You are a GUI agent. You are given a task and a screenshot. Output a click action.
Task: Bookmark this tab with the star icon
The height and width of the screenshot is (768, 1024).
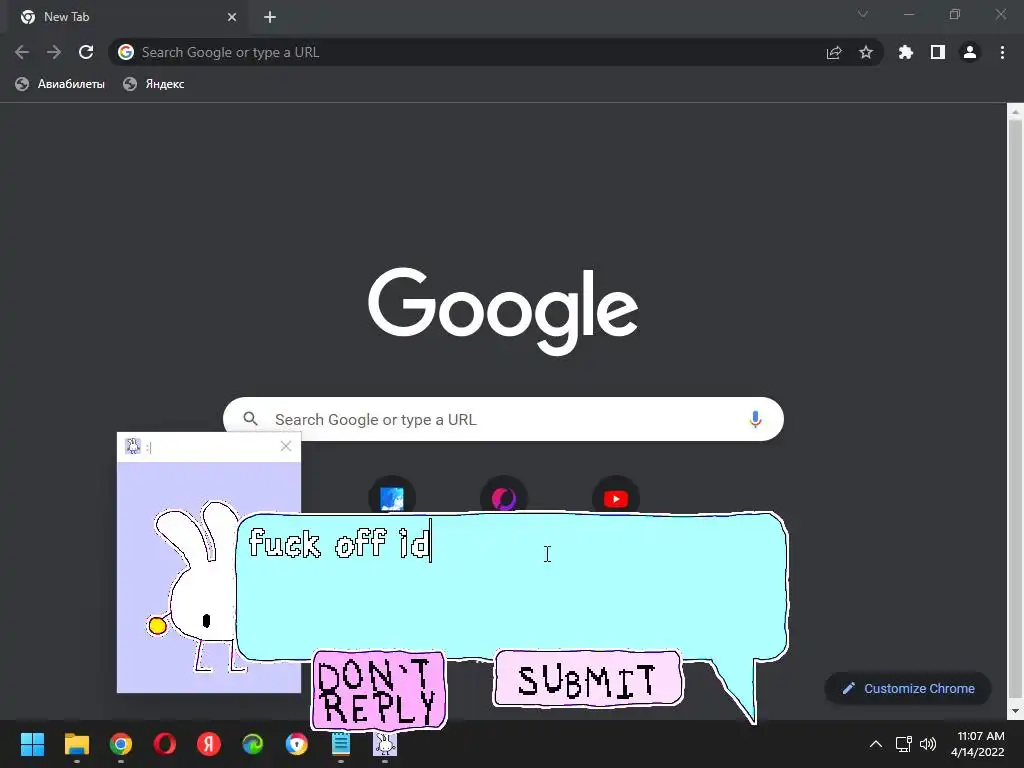click(866, 52)
